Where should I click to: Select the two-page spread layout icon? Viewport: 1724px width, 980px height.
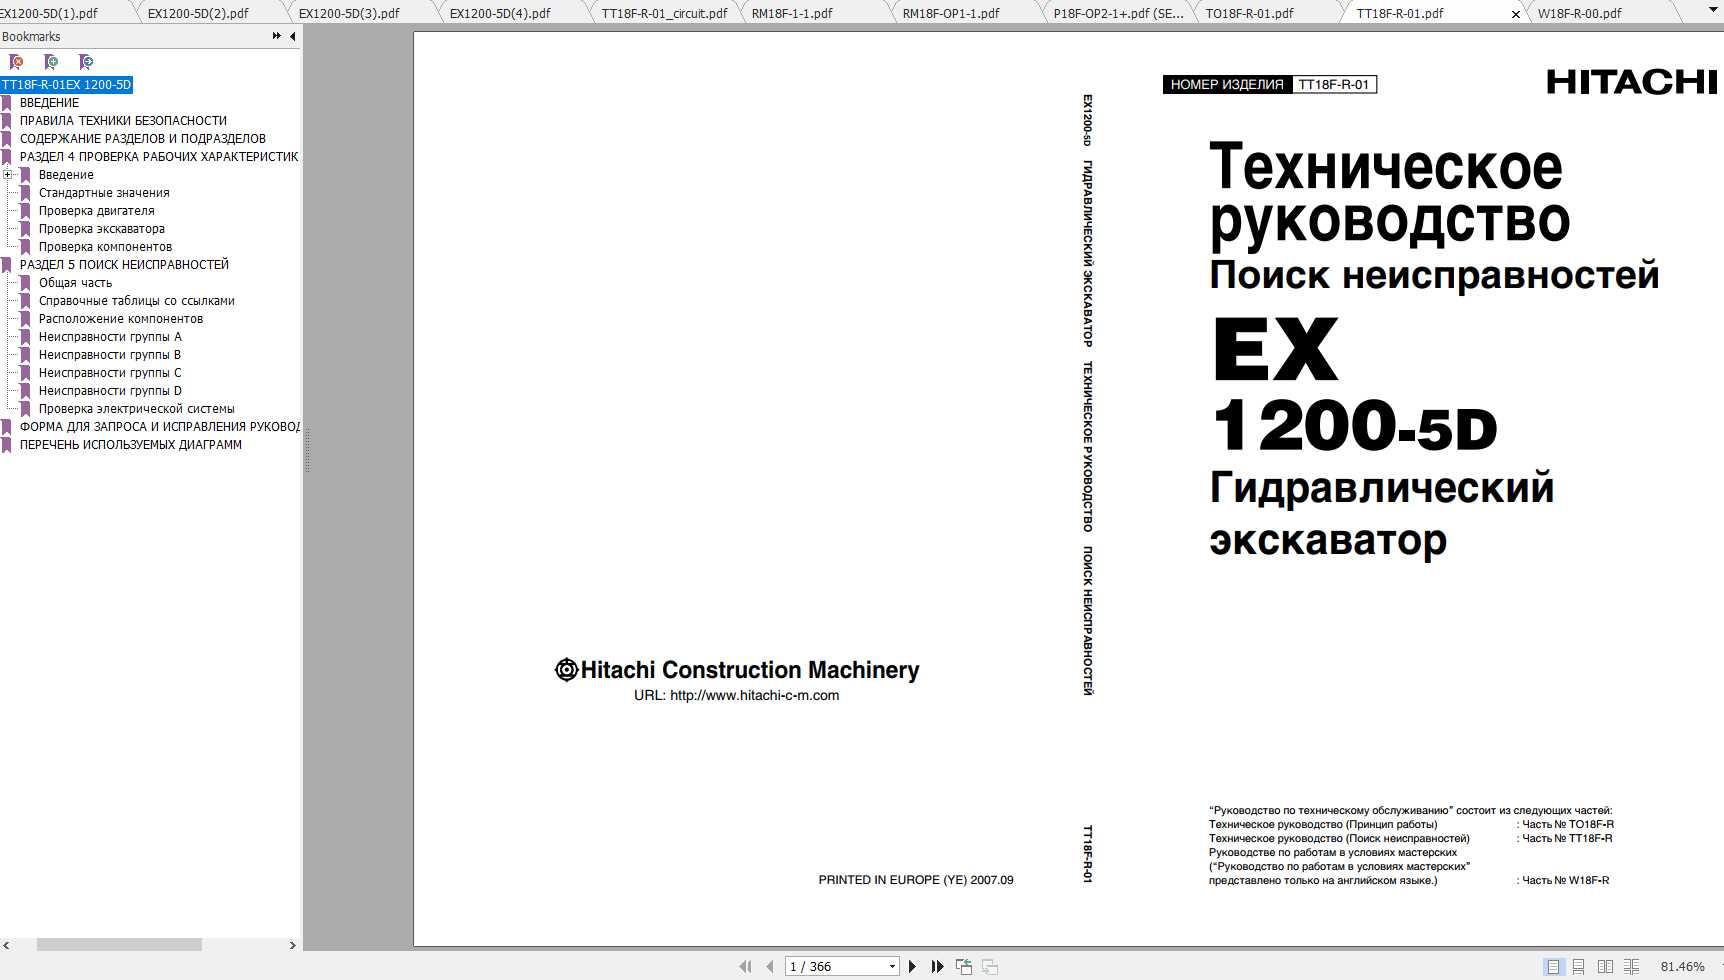[1604, 966]
